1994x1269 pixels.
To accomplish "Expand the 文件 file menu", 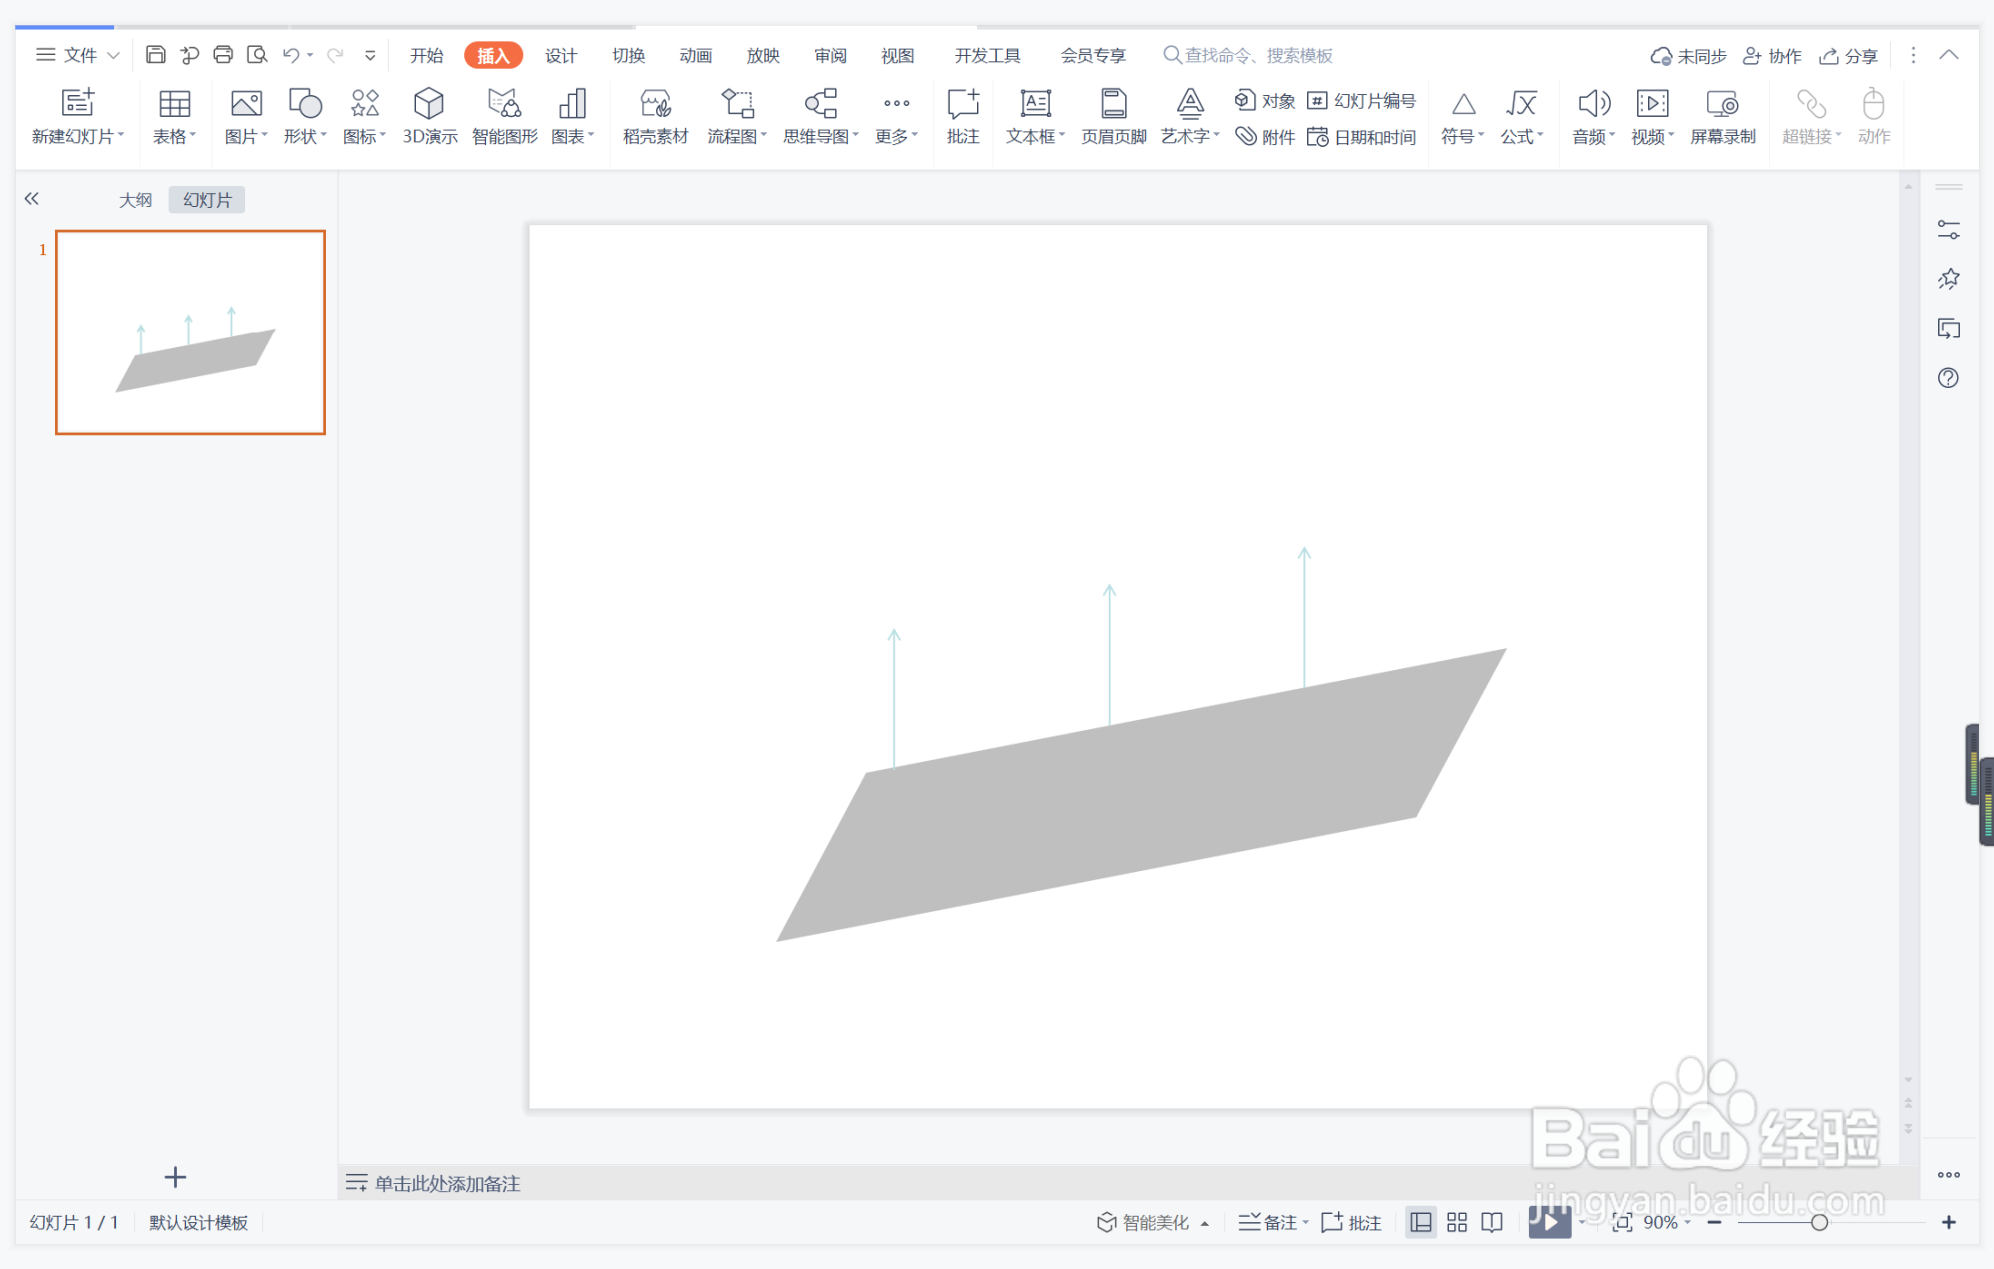I will (x=78, y=55).
